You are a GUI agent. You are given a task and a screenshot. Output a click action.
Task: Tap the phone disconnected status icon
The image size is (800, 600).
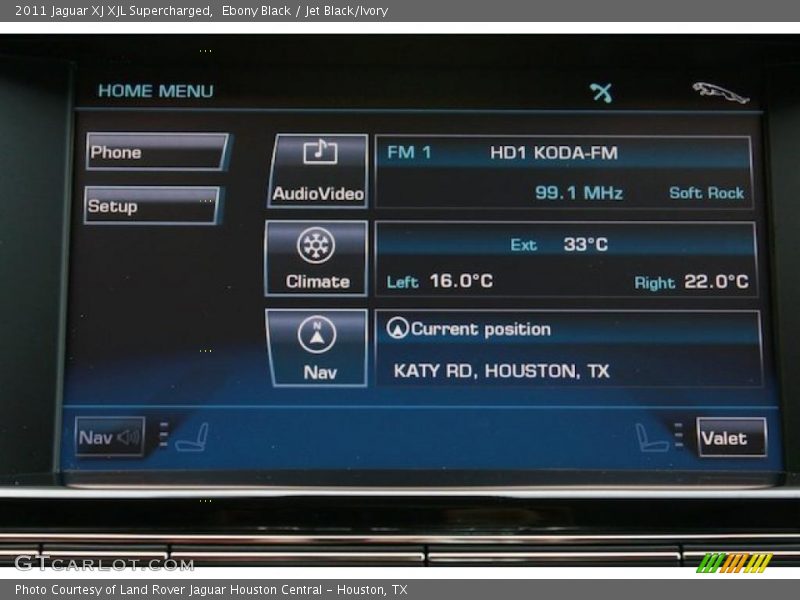coord(601,92)
